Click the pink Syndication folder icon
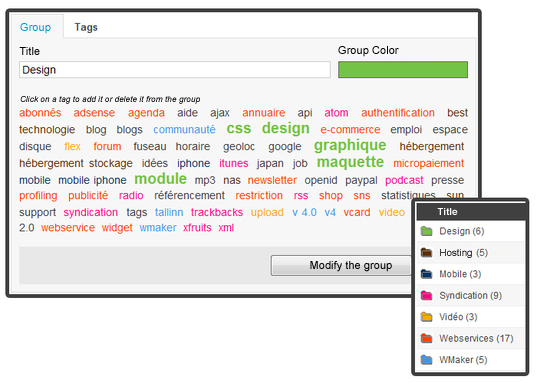 [426, 295]
